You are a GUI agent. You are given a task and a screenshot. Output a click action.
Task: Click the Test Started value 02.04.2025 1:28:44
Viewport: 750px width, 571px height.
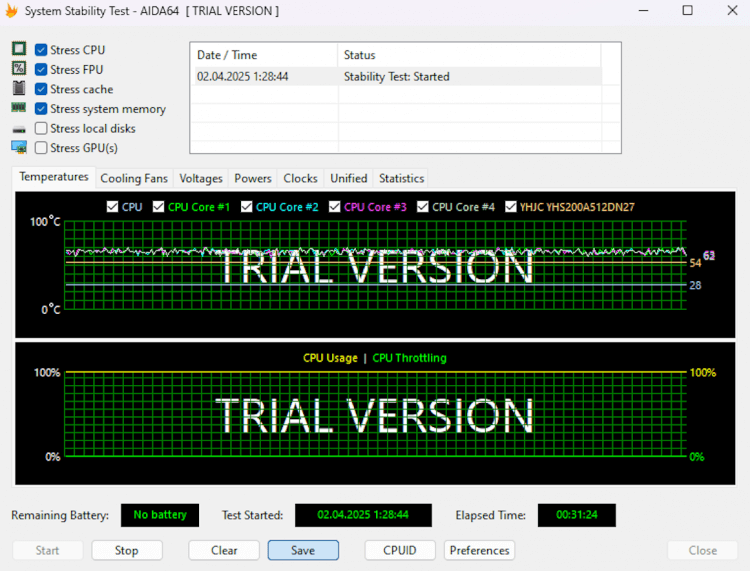point(363,515)
